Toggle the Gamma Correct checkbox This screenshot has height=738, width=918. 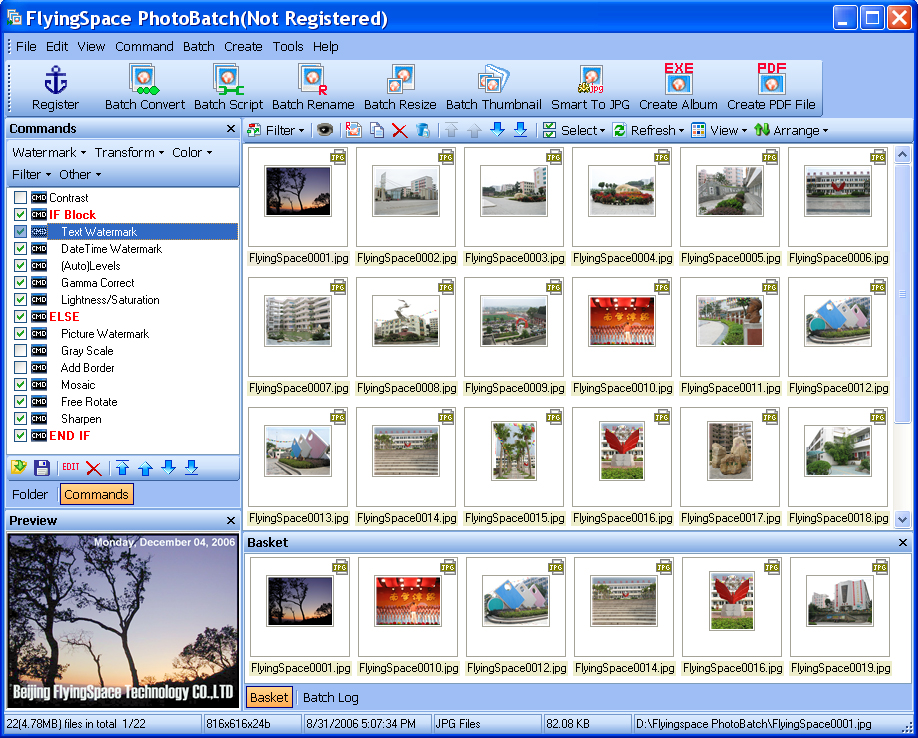coord(20,283)
